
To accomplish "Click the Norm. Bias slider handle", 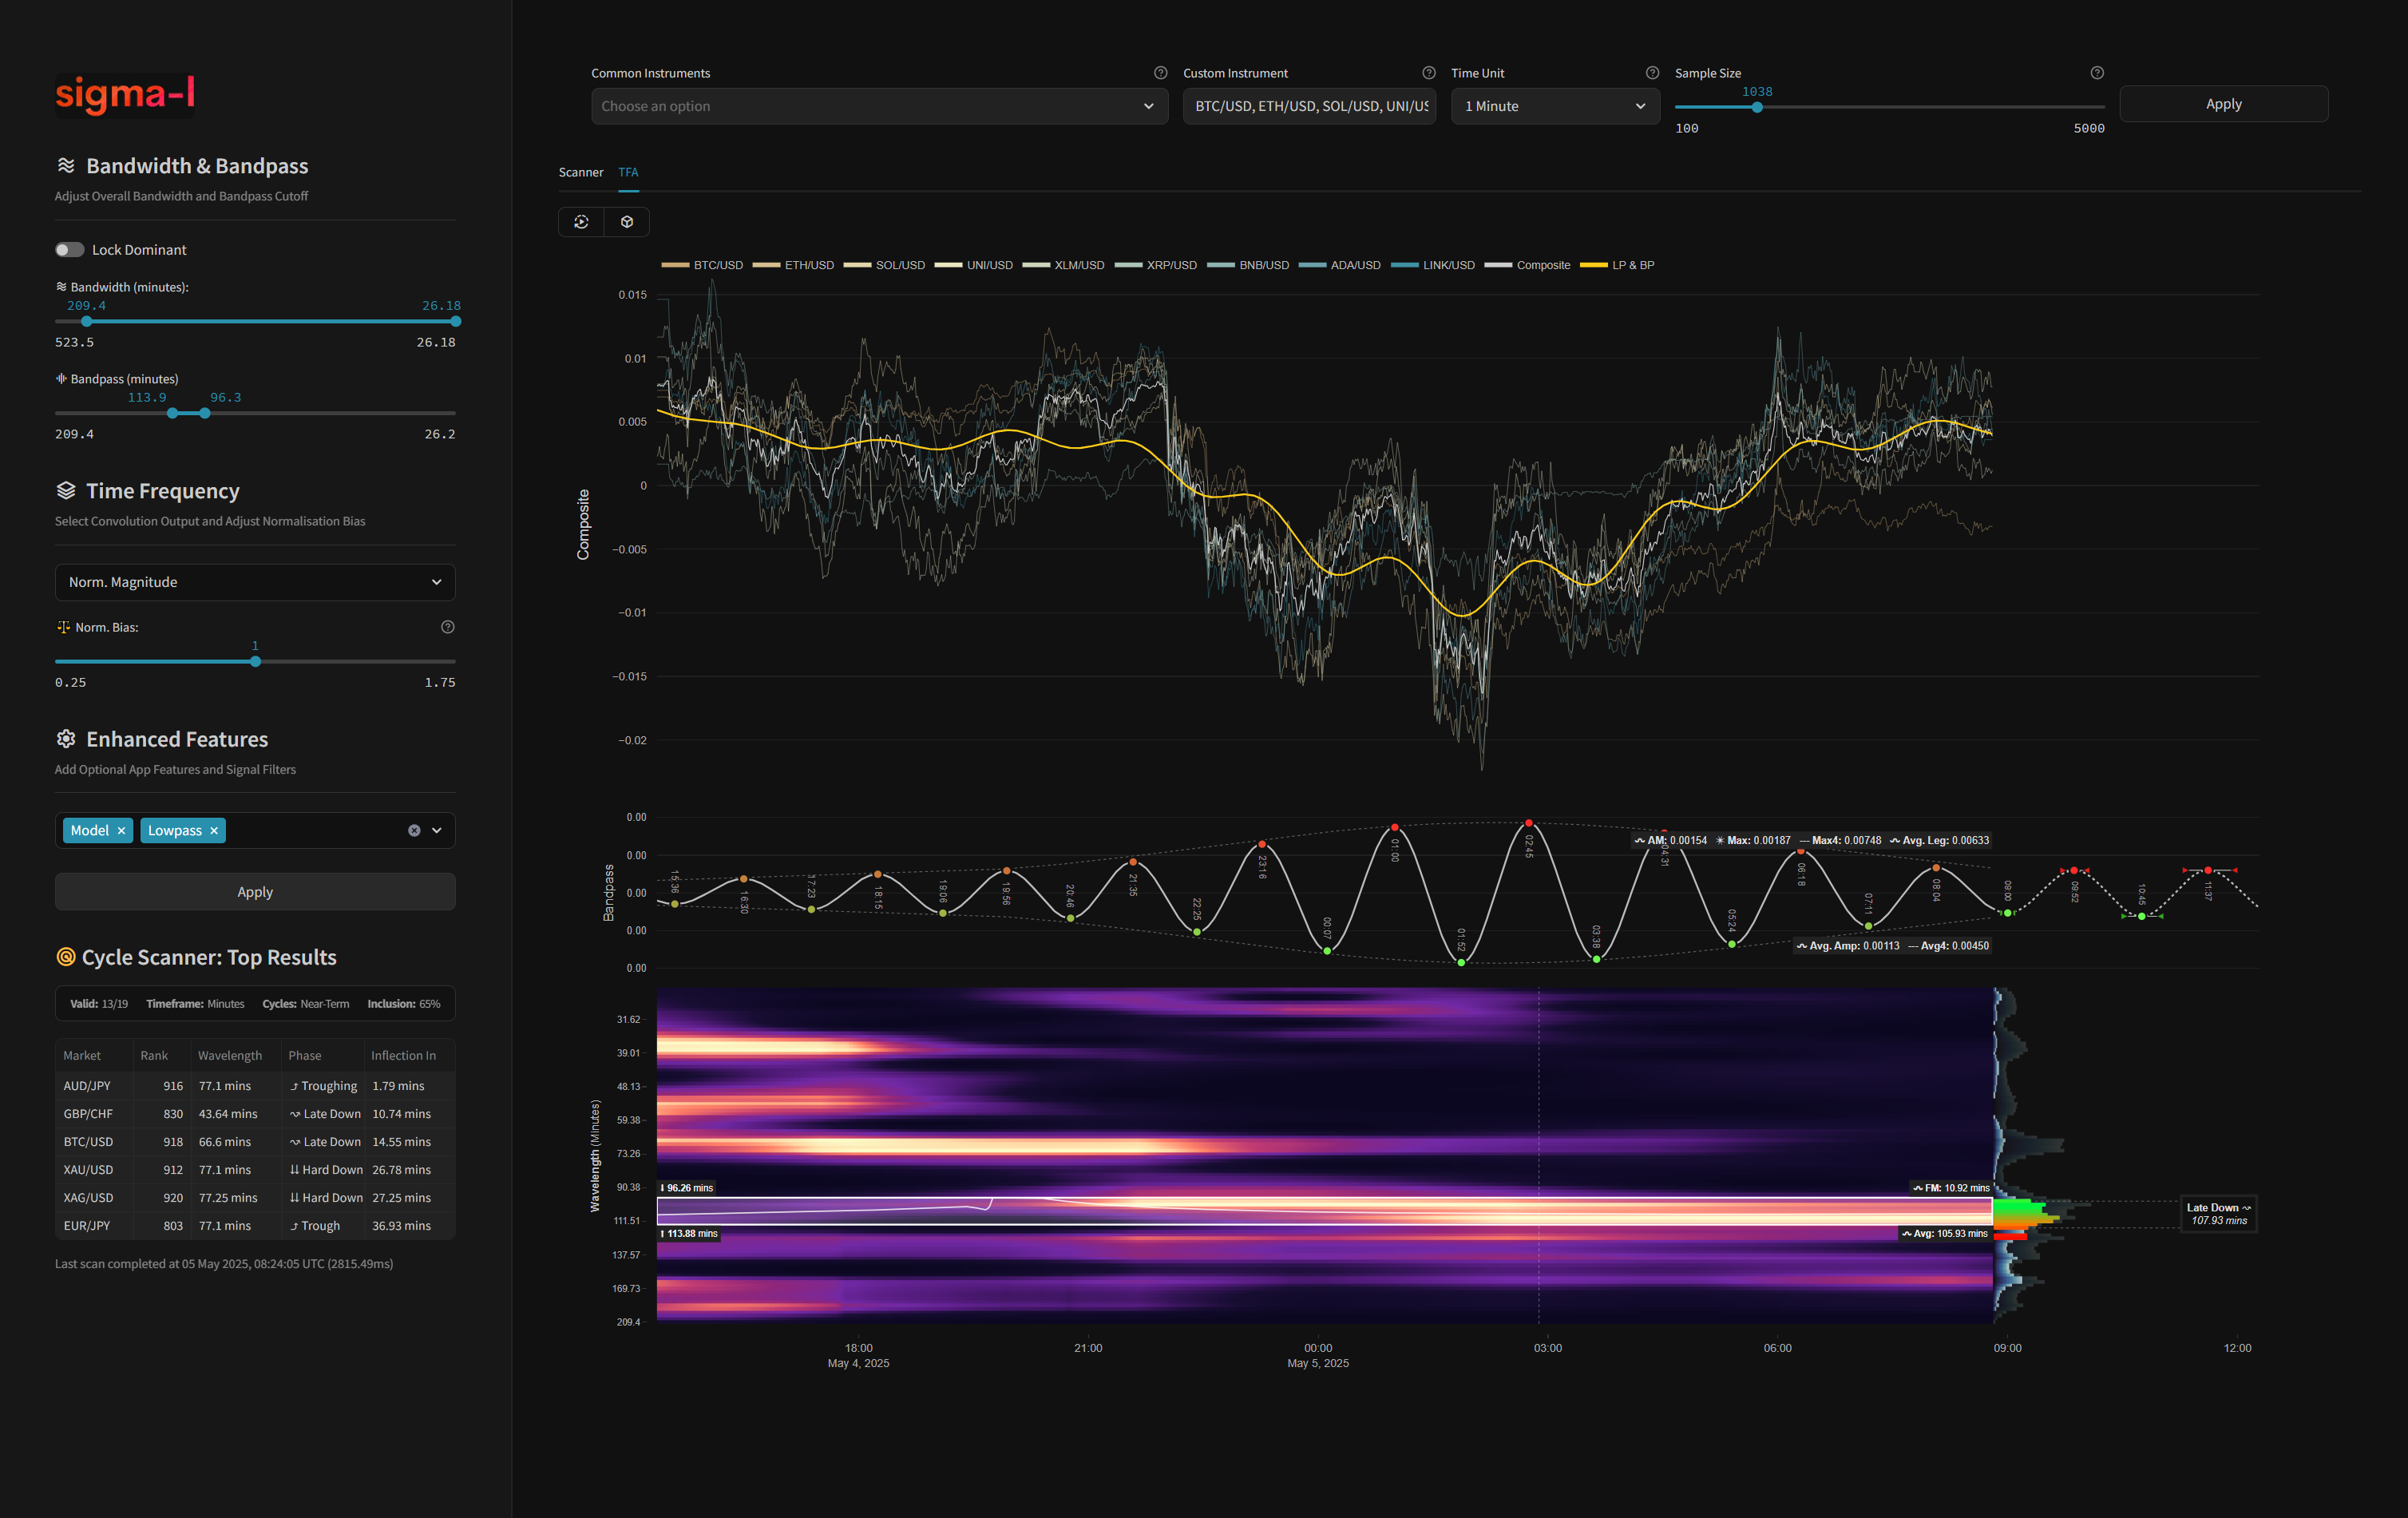I will coord(255,661).
